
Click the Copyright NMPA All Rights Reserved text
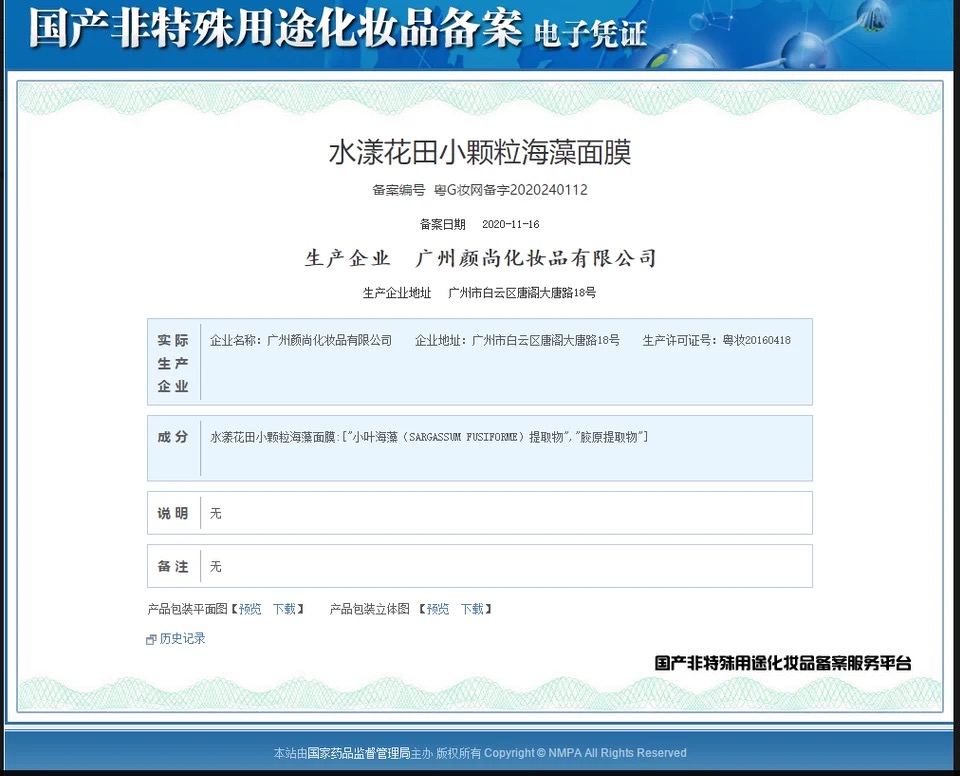coord(585,753)
